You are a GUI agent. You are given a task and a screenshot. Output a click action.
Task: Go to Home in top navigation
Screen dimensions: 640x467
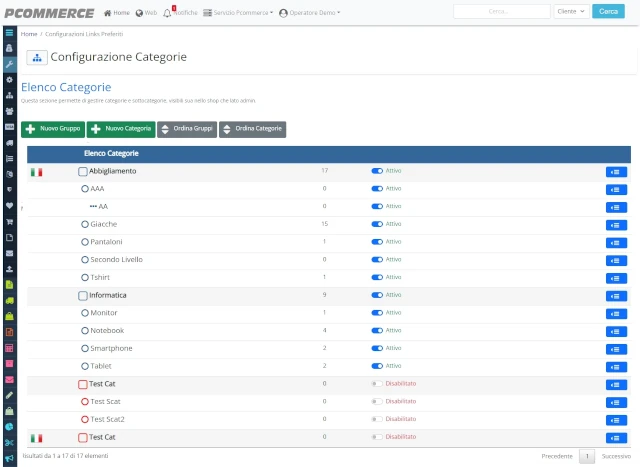point(117,13)
